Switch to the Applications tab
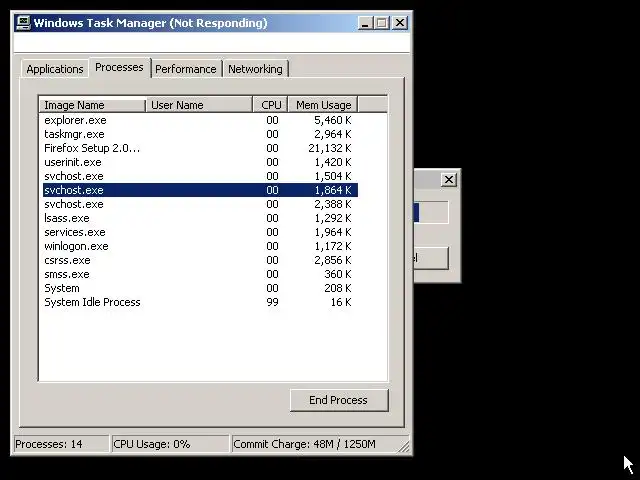 [55, 69]
